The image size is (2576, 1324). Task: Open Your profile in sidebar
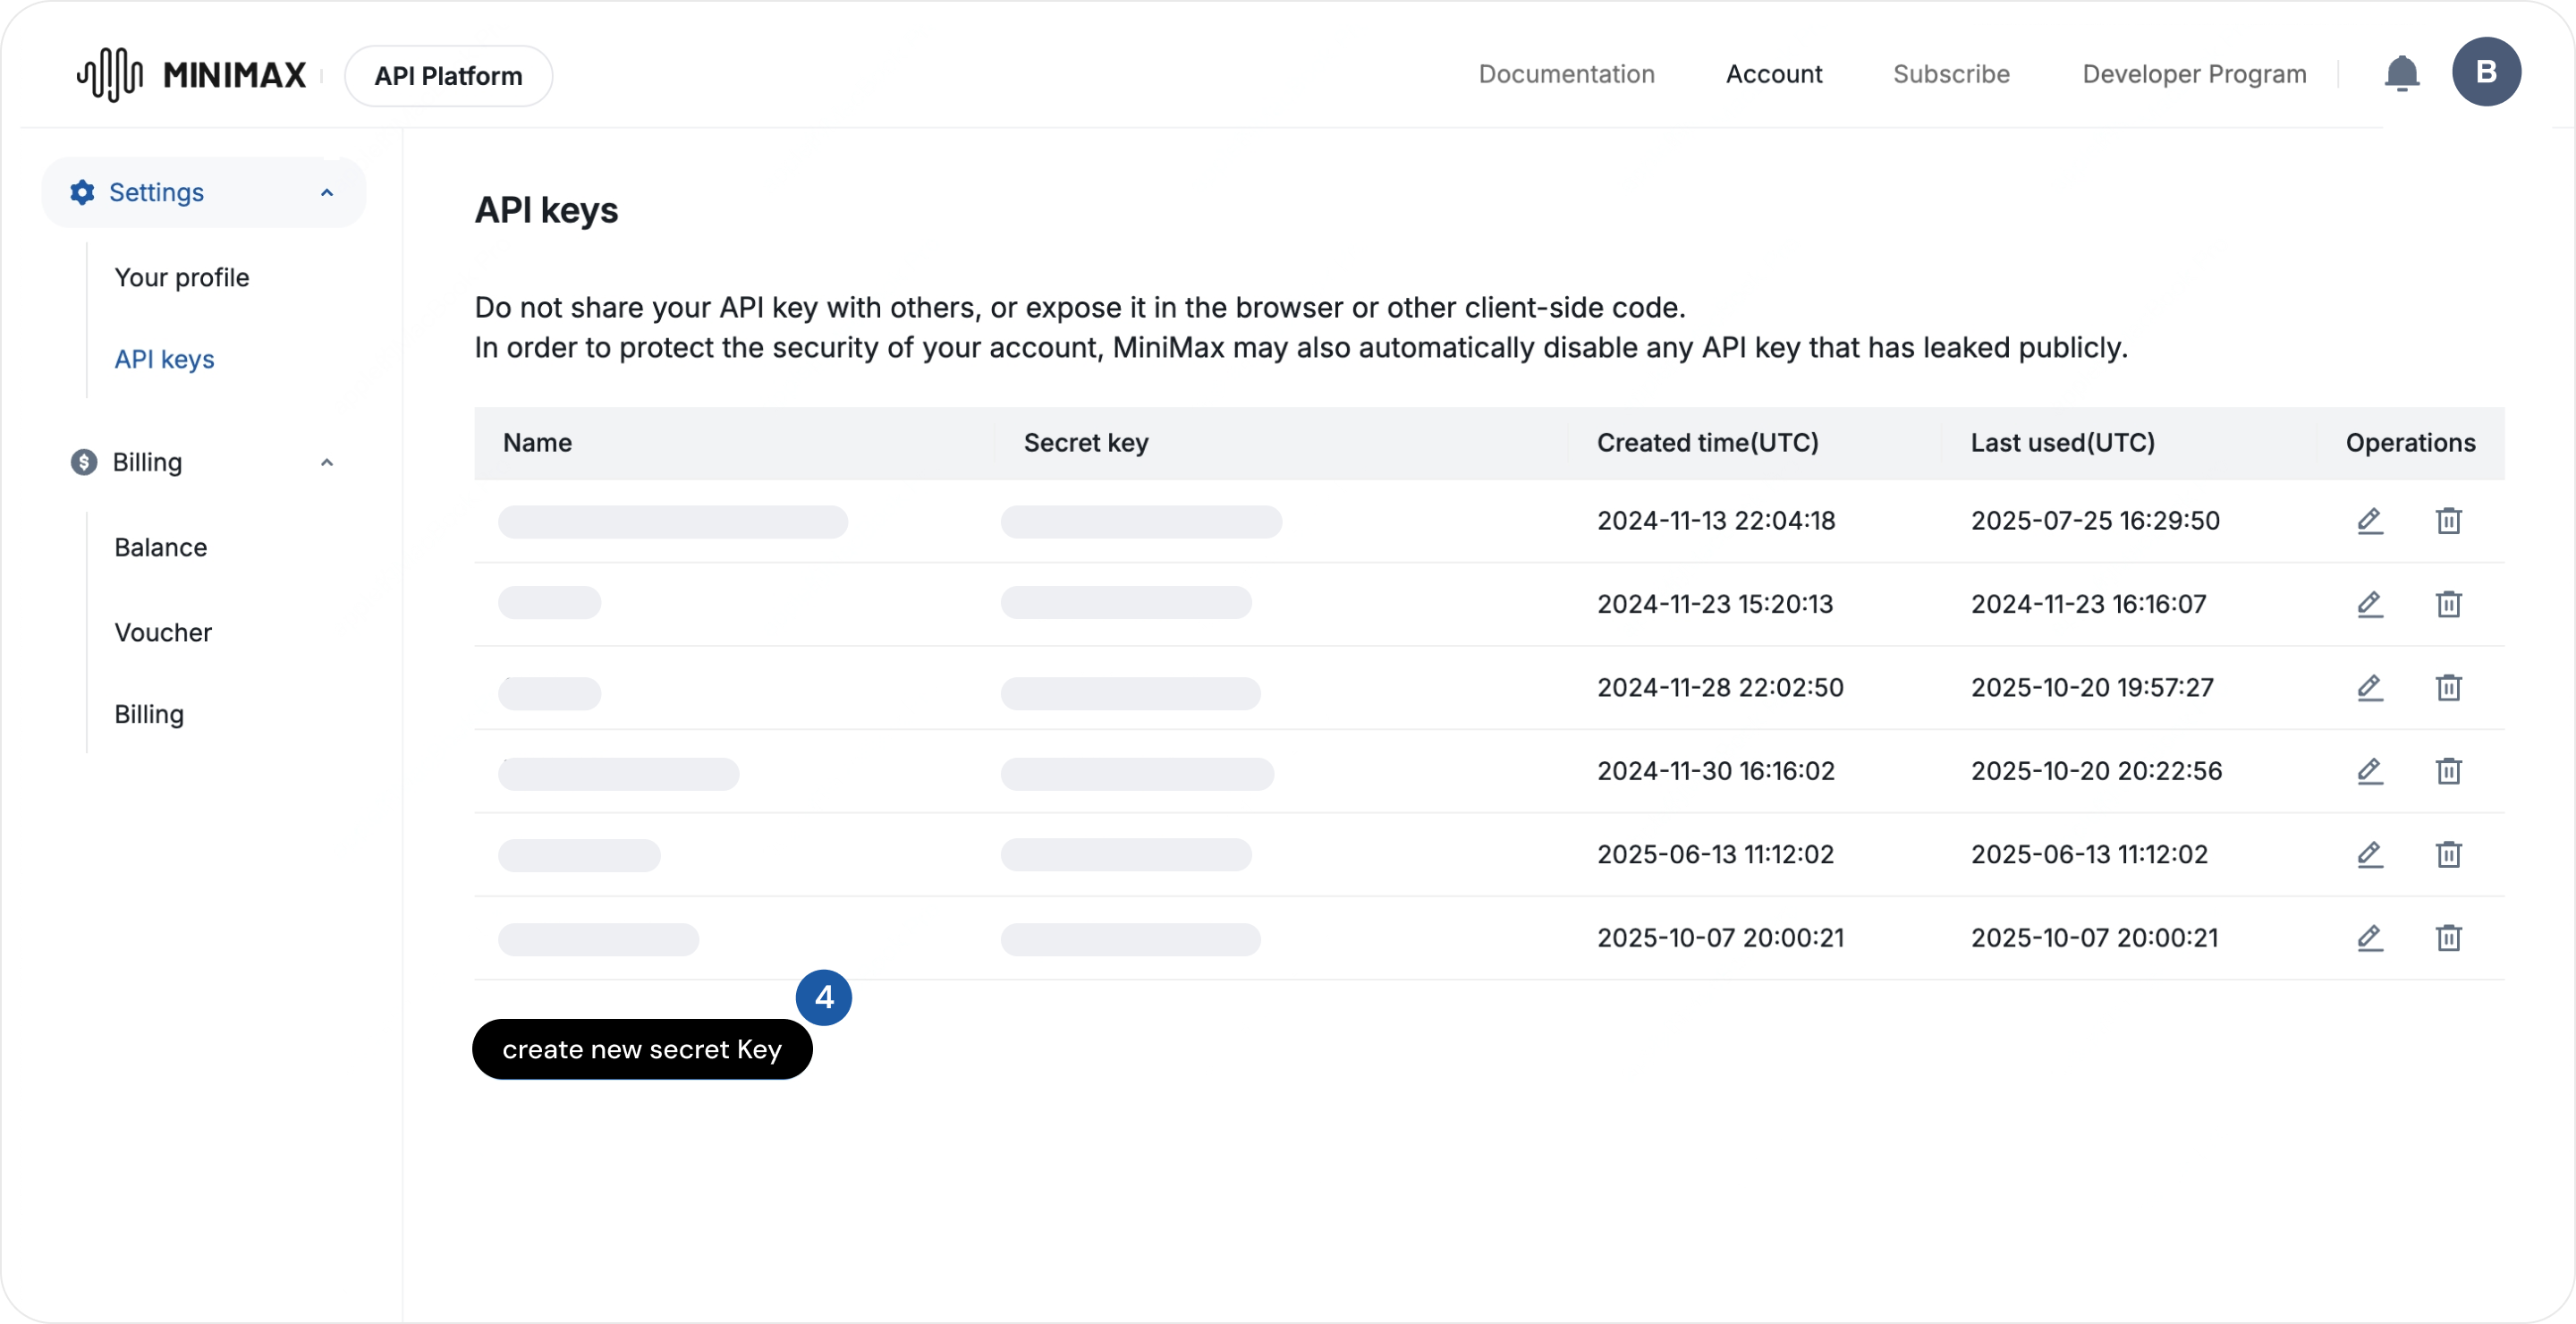pyautogui.click(x=181, y=277)
